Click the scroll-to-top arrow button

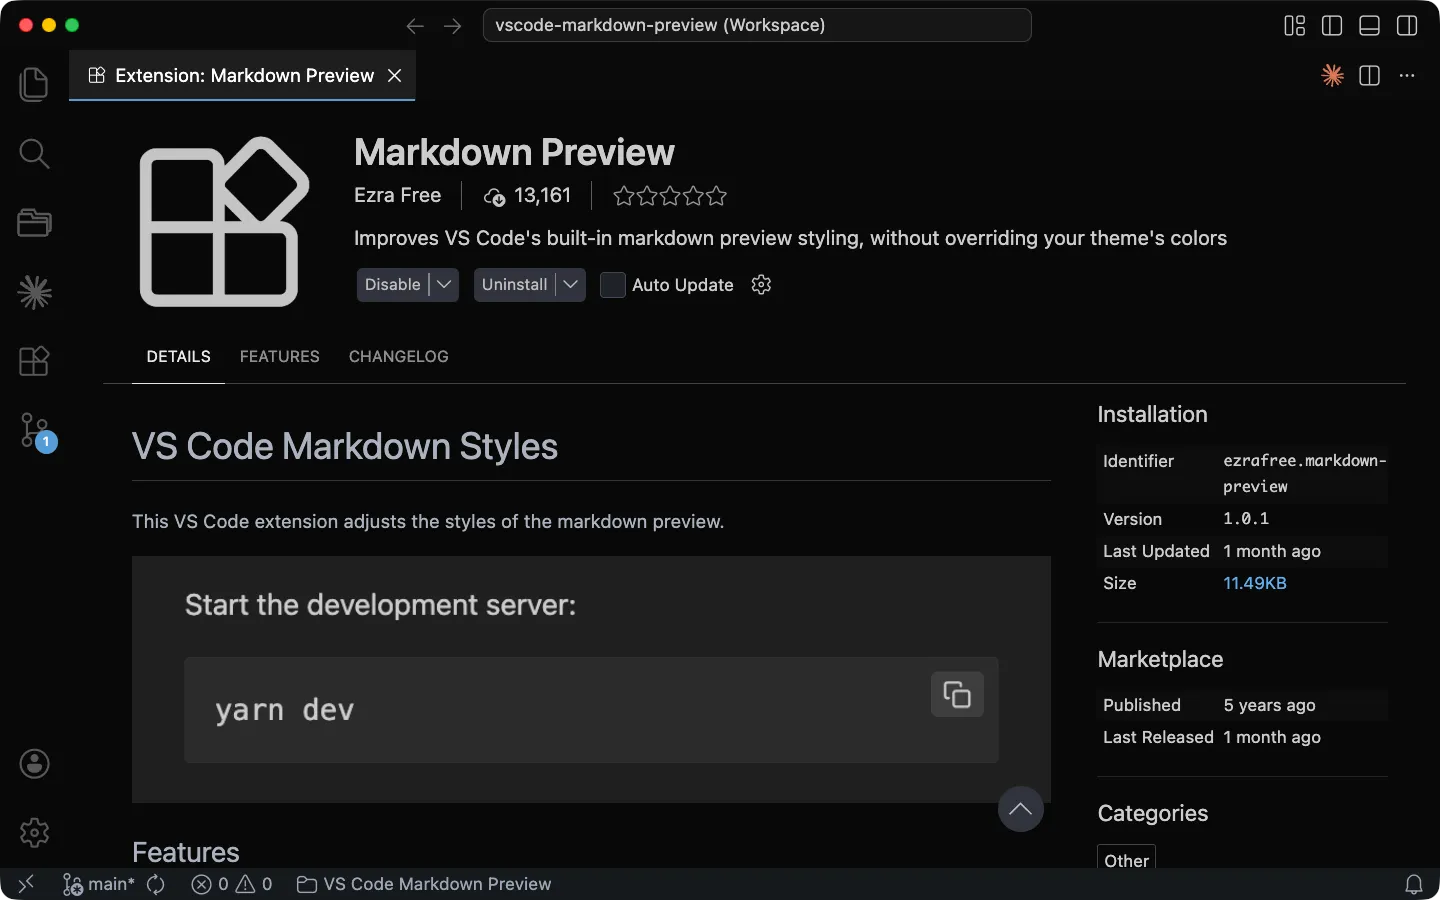pyautogui.click(x=1020, y=809)
